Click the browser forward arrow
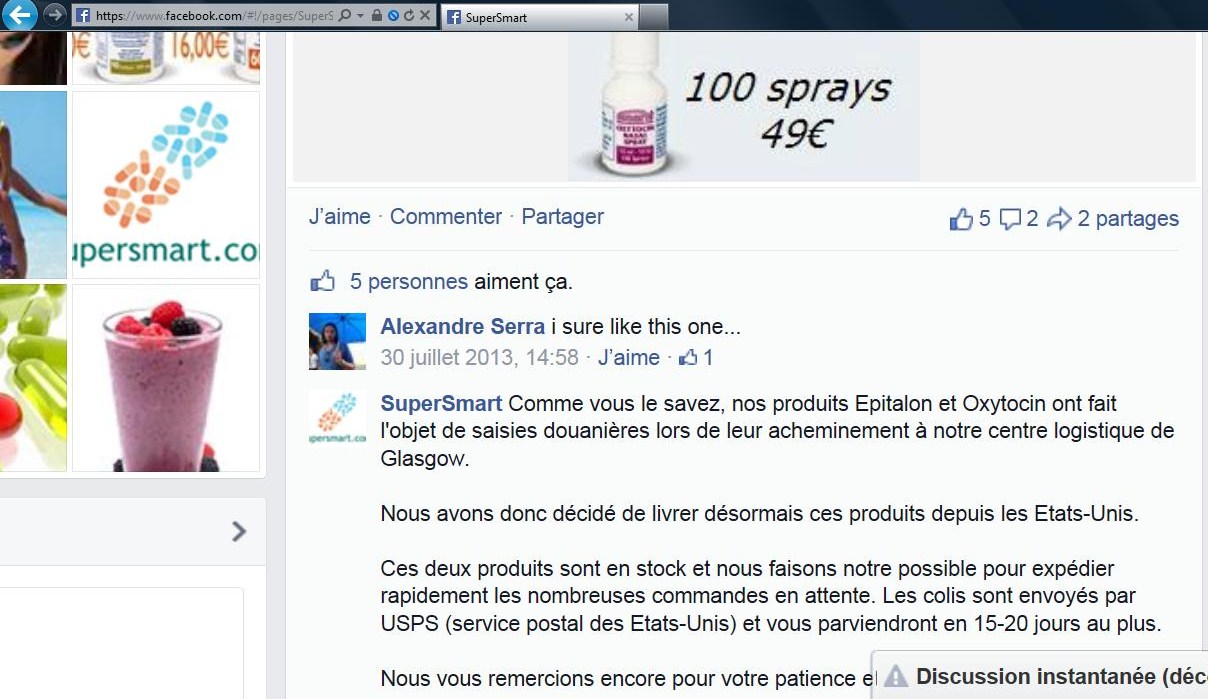This screenshot has width=1208, height=699. pyautogui.click(x=55, y=15)
